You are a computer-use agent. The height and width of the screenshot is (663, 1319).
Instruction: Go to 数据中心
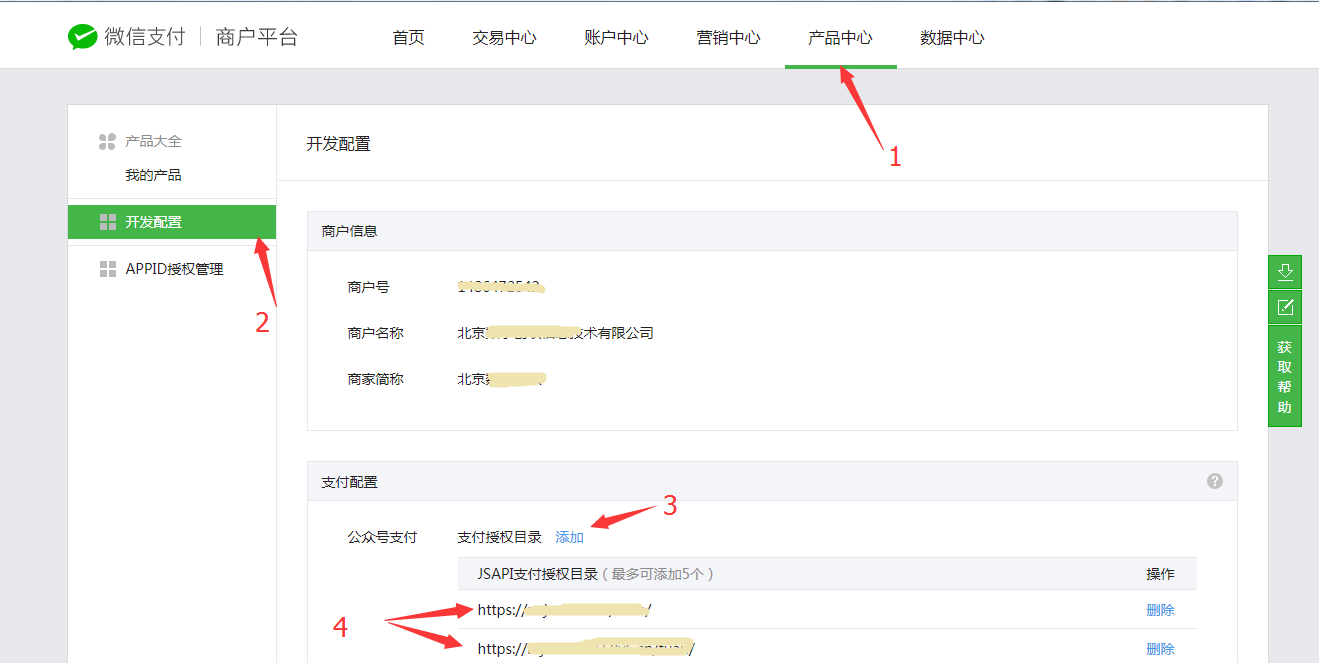[x=951, y=36]
